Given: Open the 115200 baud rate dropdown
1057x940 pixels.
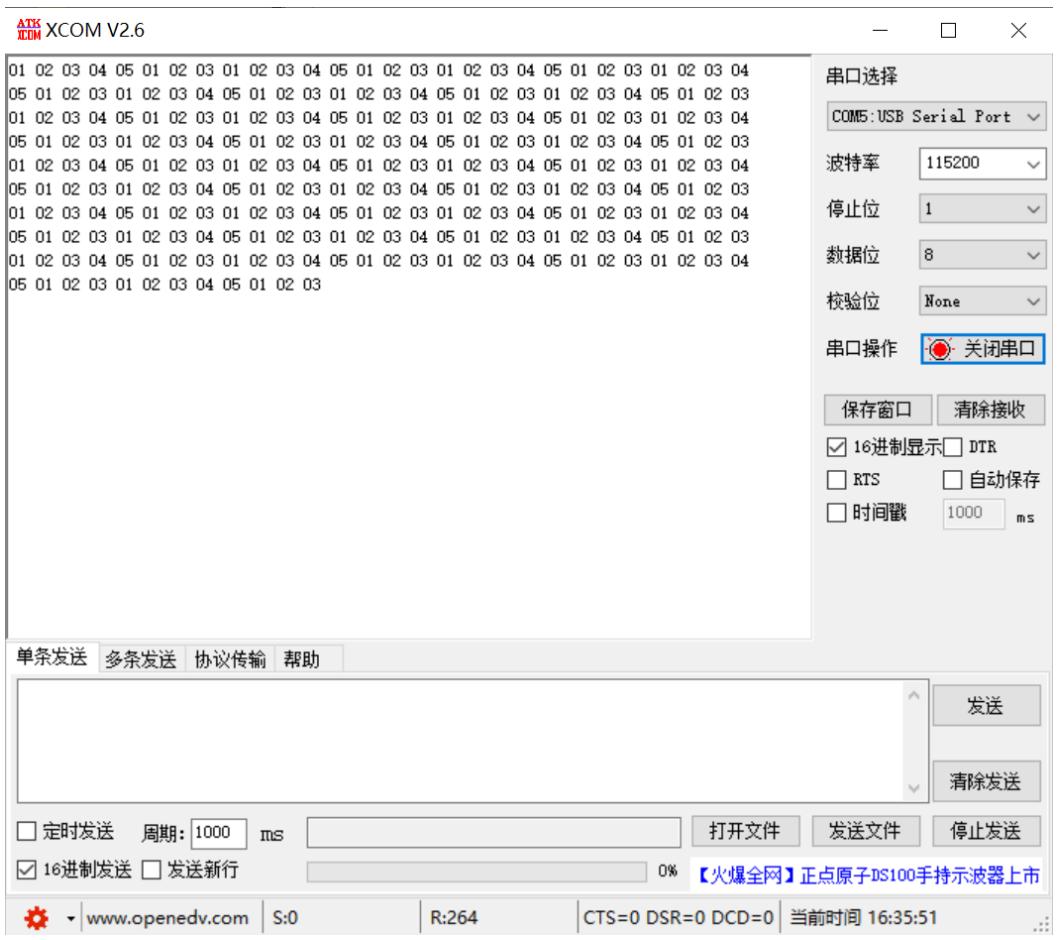Looking at the screenshot, I should (x=982, y=163).
